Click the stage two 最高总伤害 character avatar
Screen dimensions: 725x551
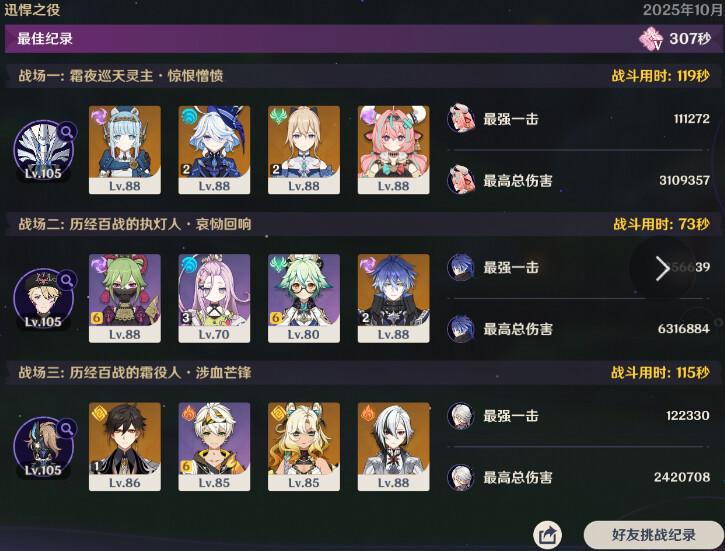(x=461, y=329)
